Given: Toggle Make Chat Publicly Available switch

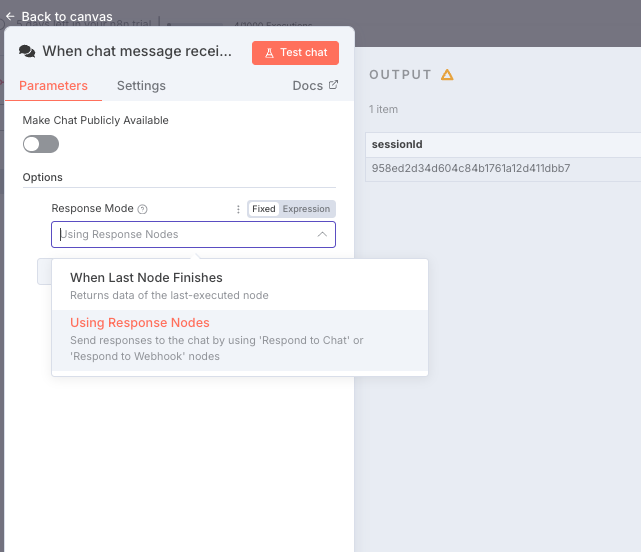Looking at the screenshot, I should [x=41, y=144].
